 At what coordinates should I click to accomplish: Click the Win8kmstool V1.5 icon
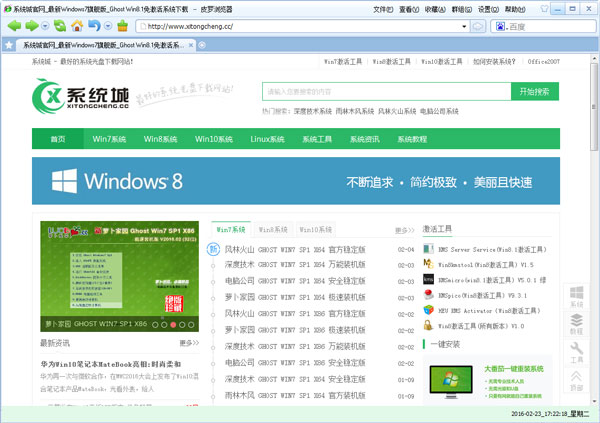coord(428,264)
